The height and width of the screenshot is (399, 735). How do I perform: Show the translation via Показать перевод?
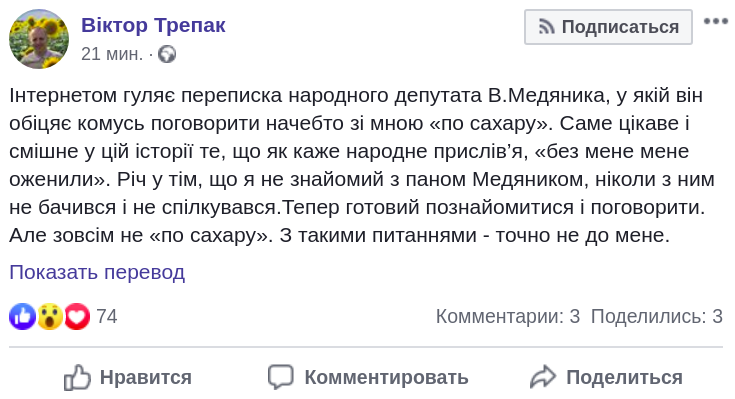click(x=97, y=272)
